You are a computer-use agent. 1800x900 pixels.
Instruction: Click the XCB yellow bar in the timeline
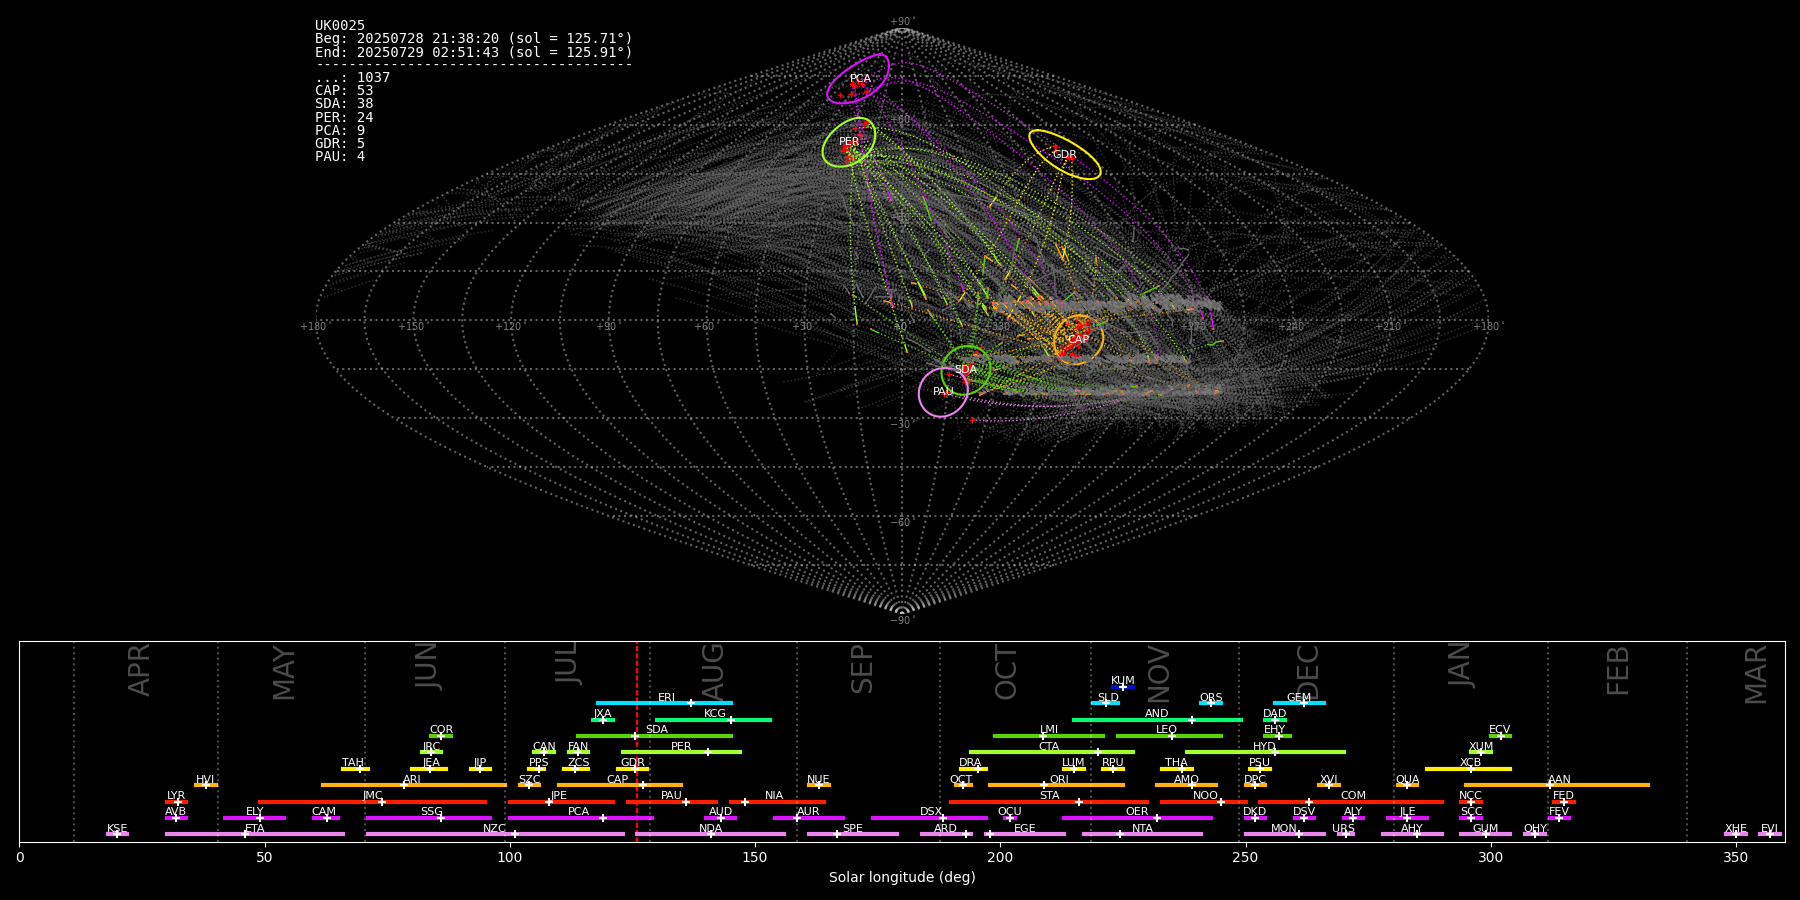pos(1468,769)
